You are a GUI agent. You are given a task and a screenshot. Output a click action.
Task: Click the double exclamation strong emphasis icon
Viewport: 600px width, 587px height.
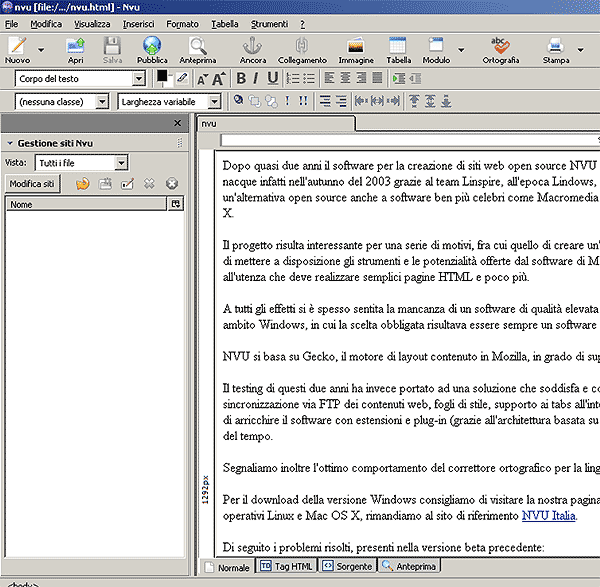click(x=303, y=101)
